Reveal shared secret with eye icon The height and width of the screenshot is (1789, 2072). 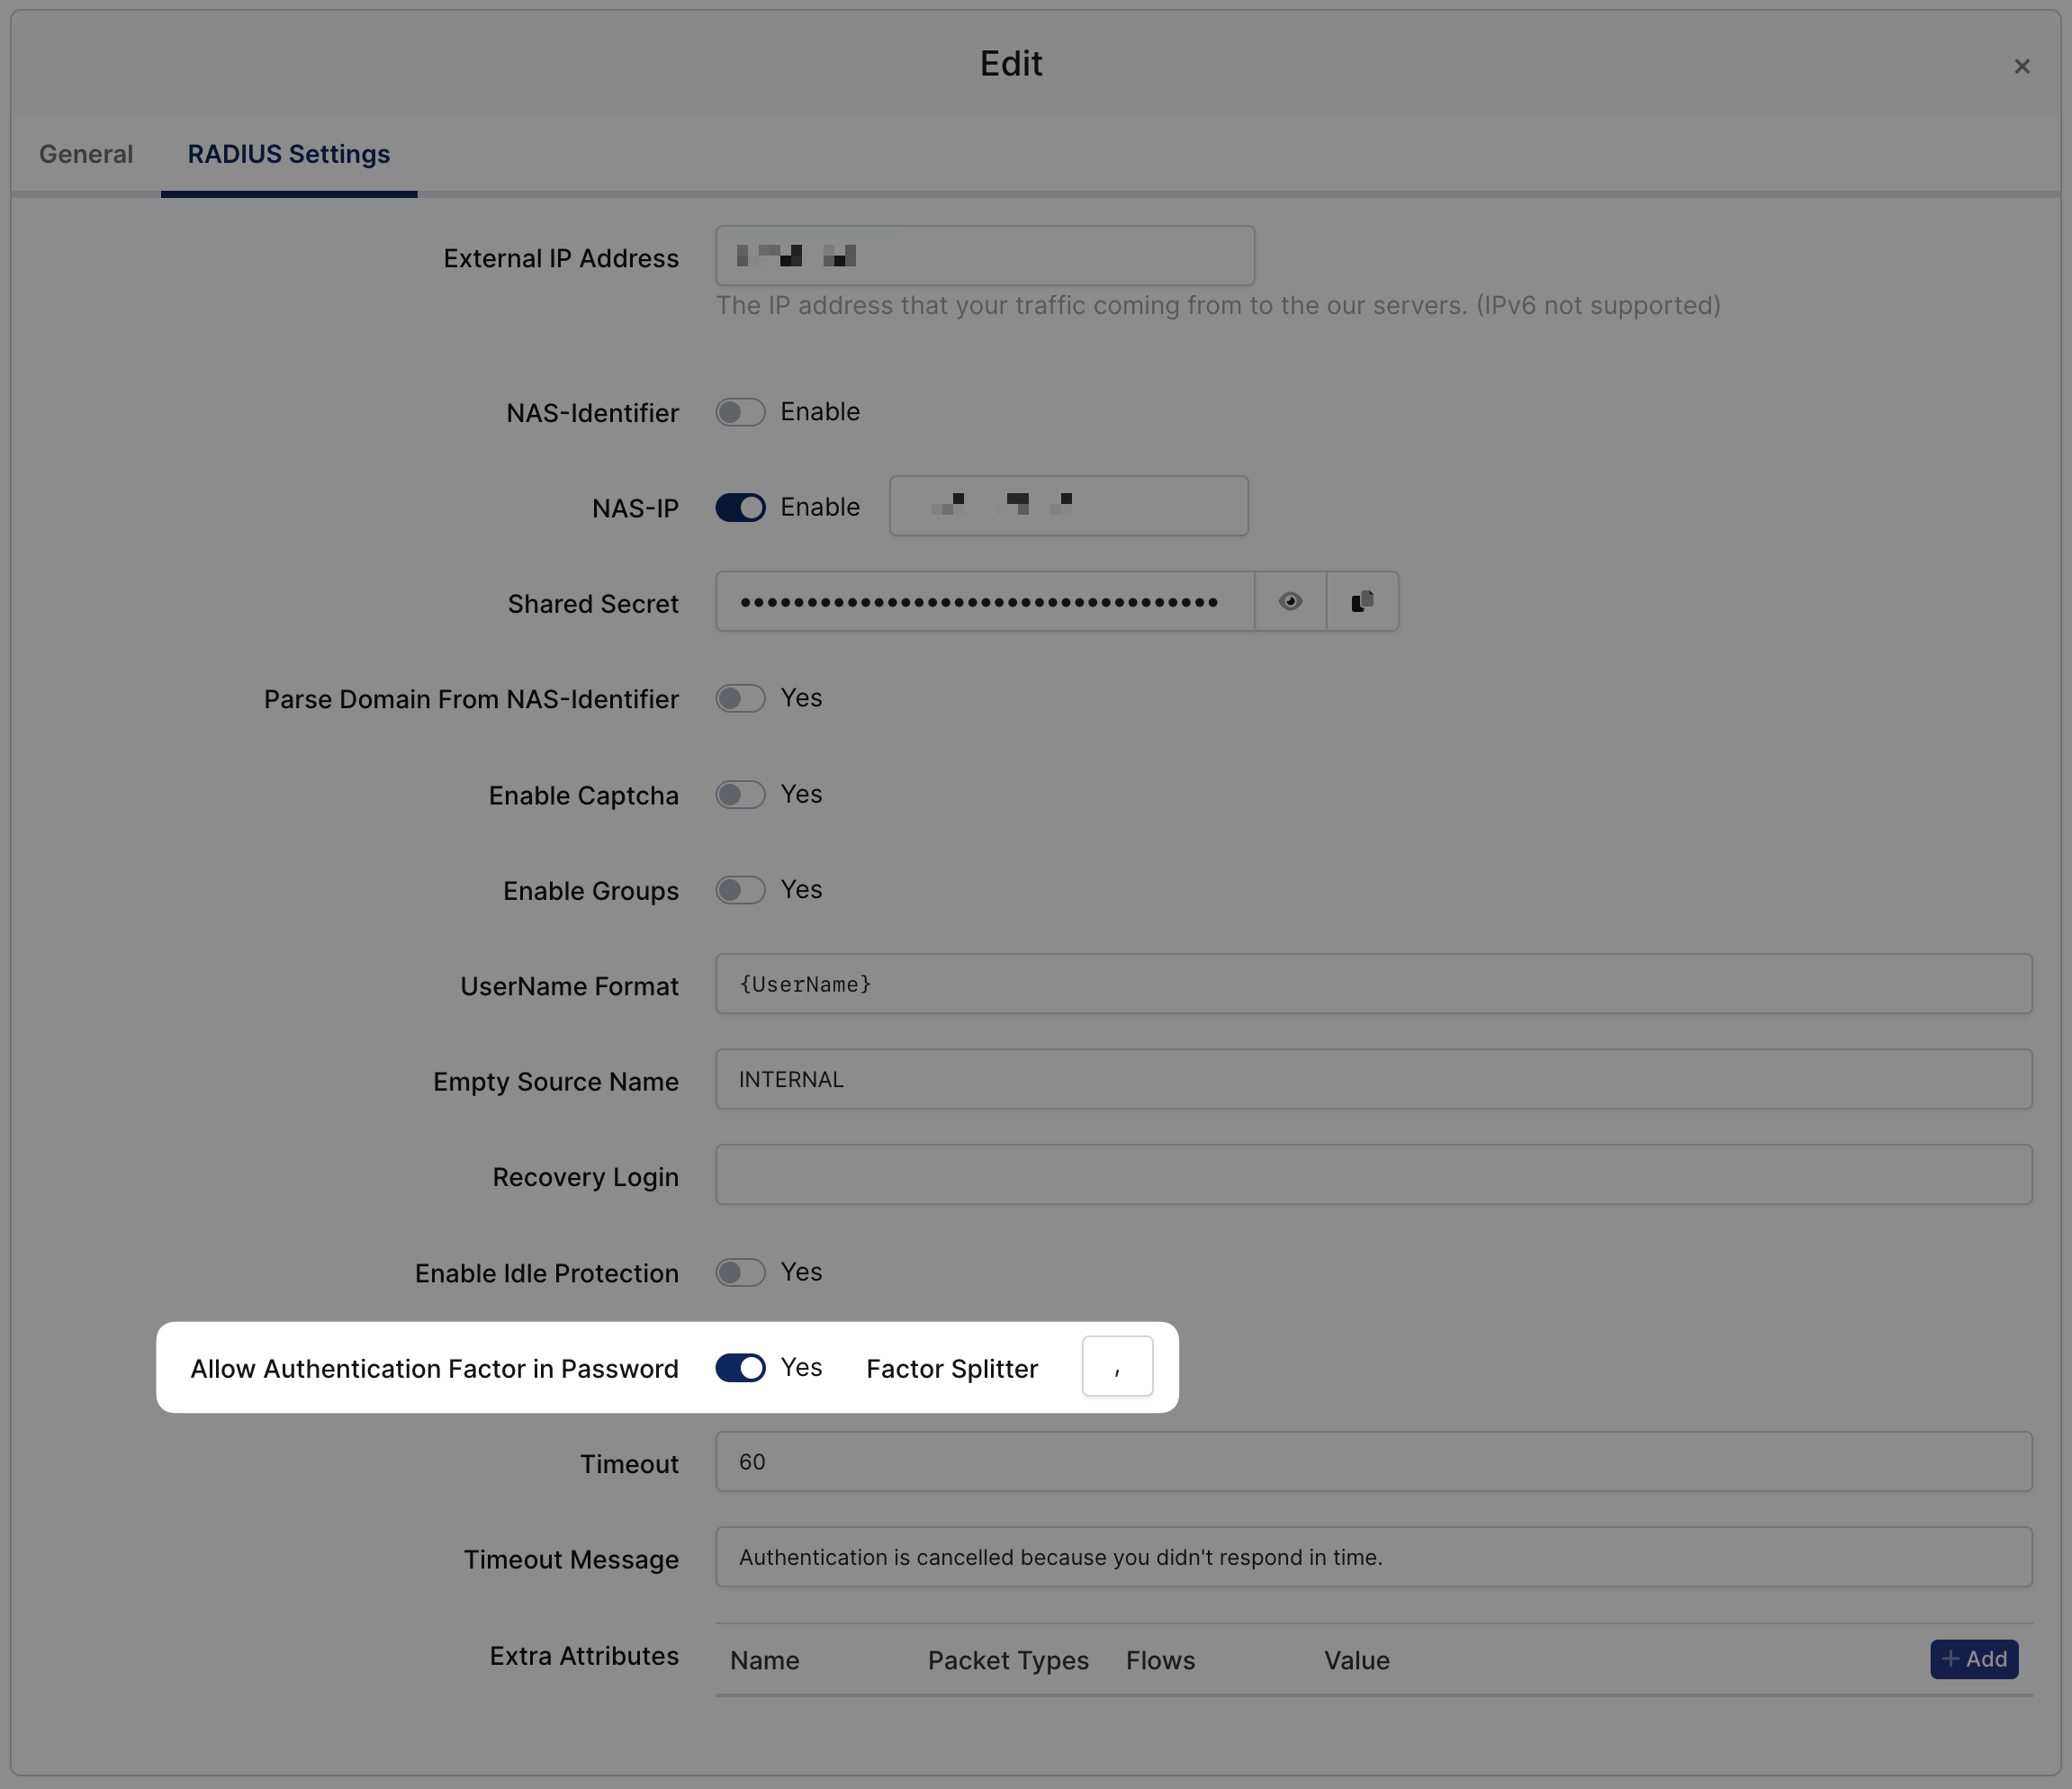[1290, 601]
